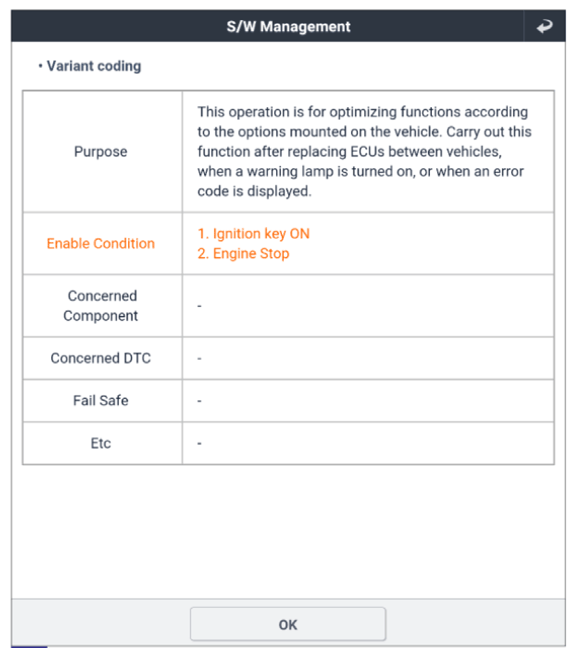Screen dimensions: 576x657
Task: Select the Concerned DTC label
Action: (101, 358)
